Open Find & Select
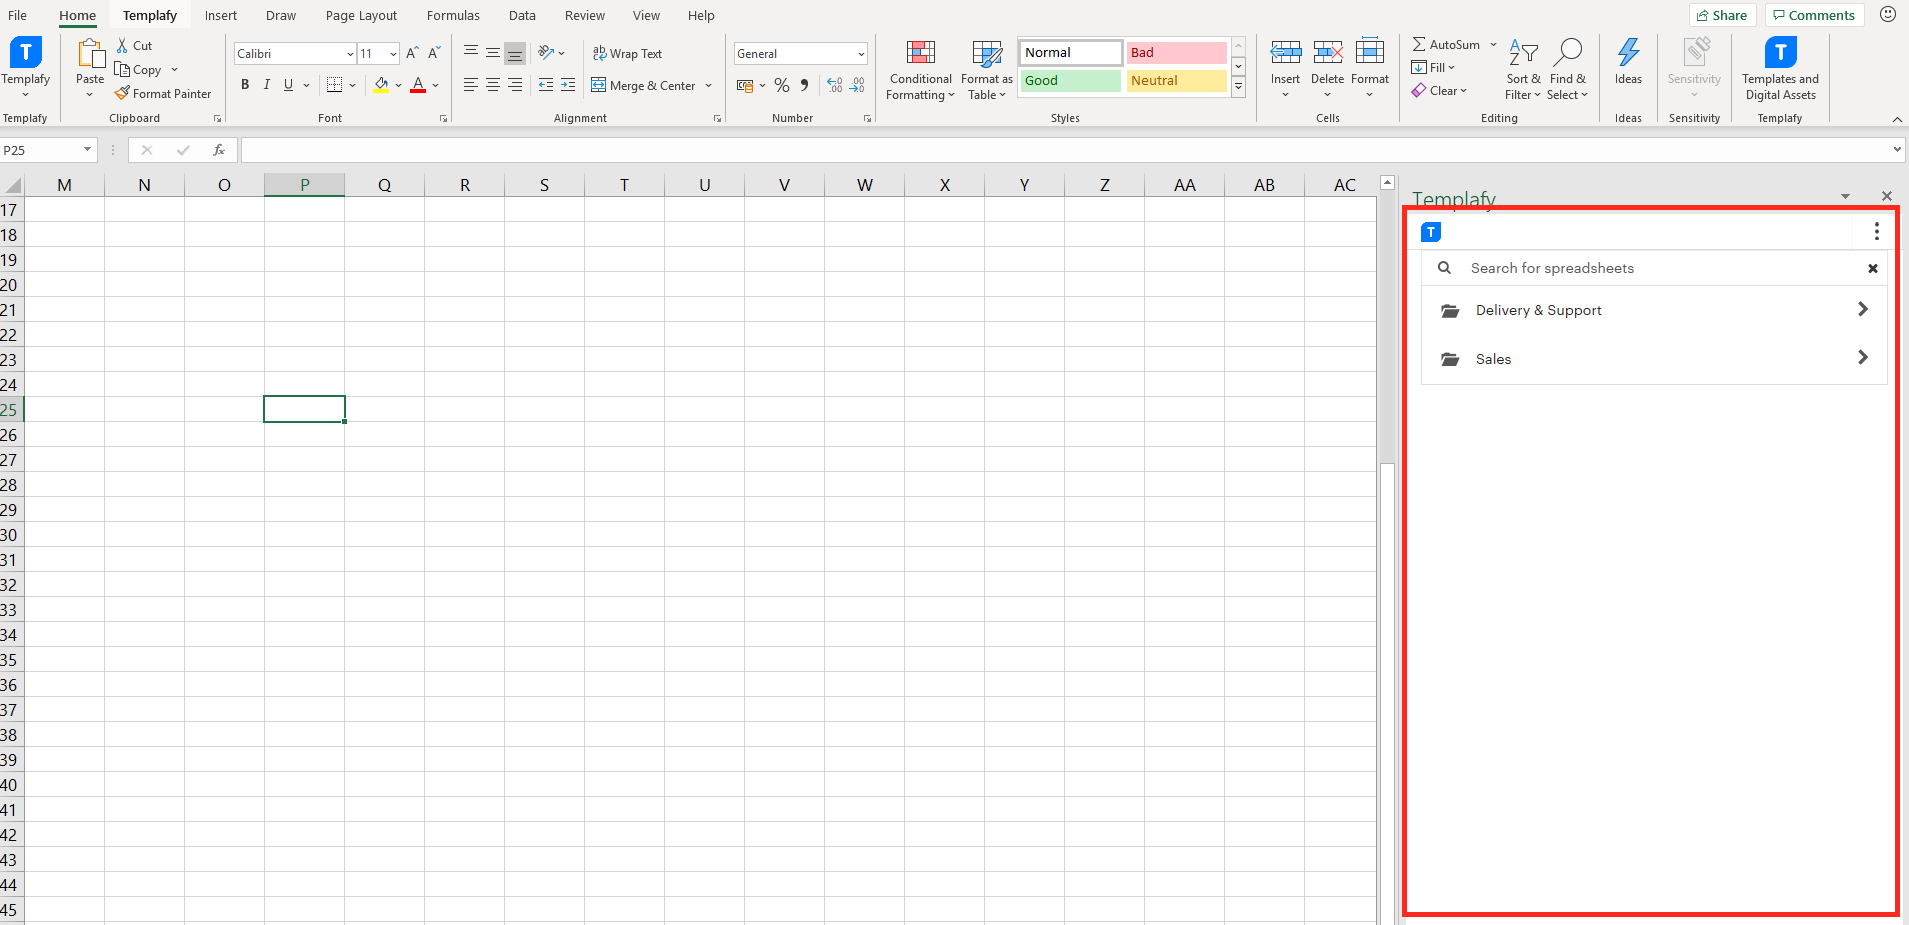1909x925 pixels. tap(1567, 68)
